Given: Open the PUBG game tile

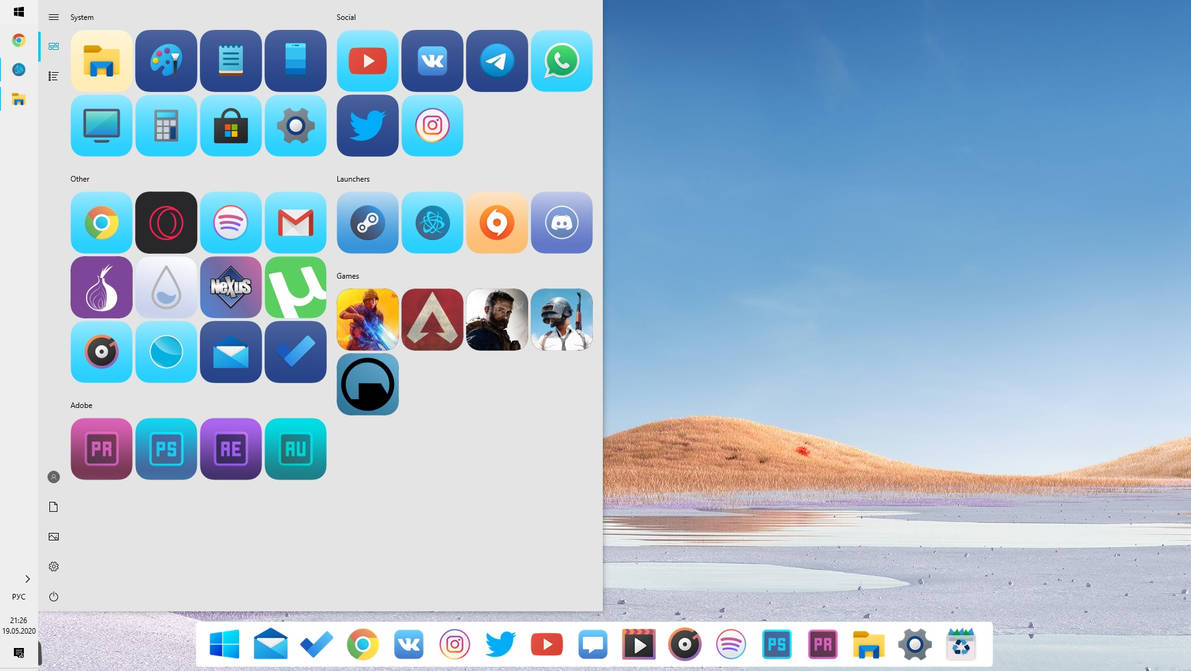Looking at the screenshot, I should [x=561, y=320].
